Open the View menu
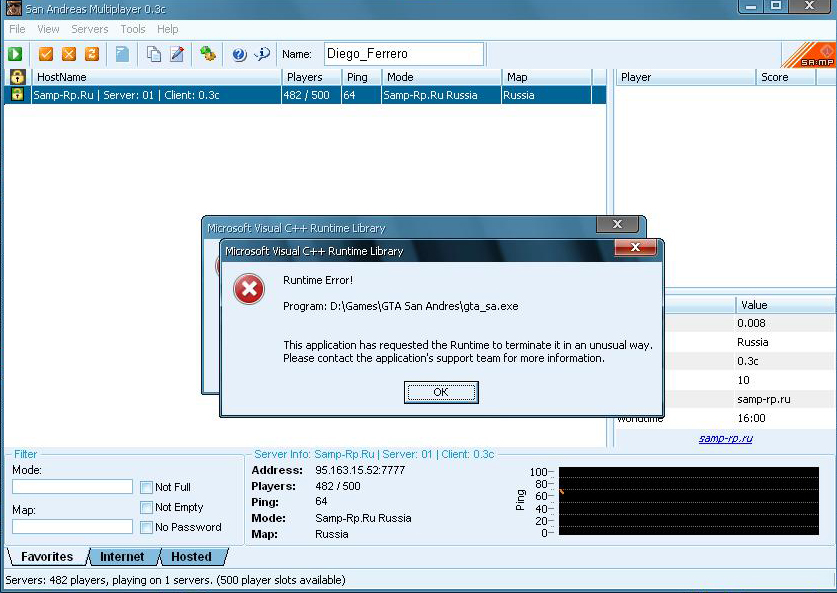The image size is (837, 593). pos(48,29)
